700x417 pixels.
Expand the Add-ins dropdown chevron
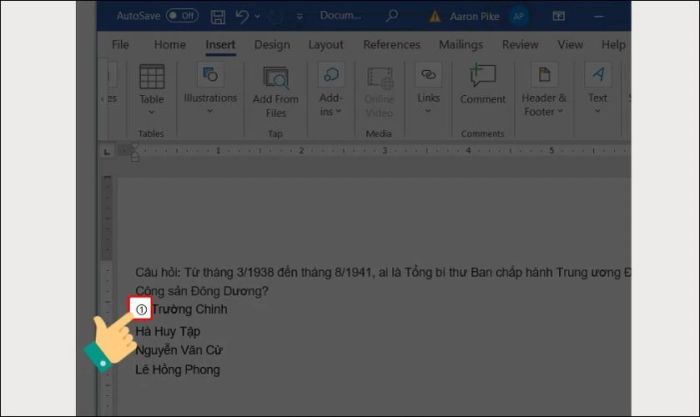pyautogui.click(x=338, y=111)
